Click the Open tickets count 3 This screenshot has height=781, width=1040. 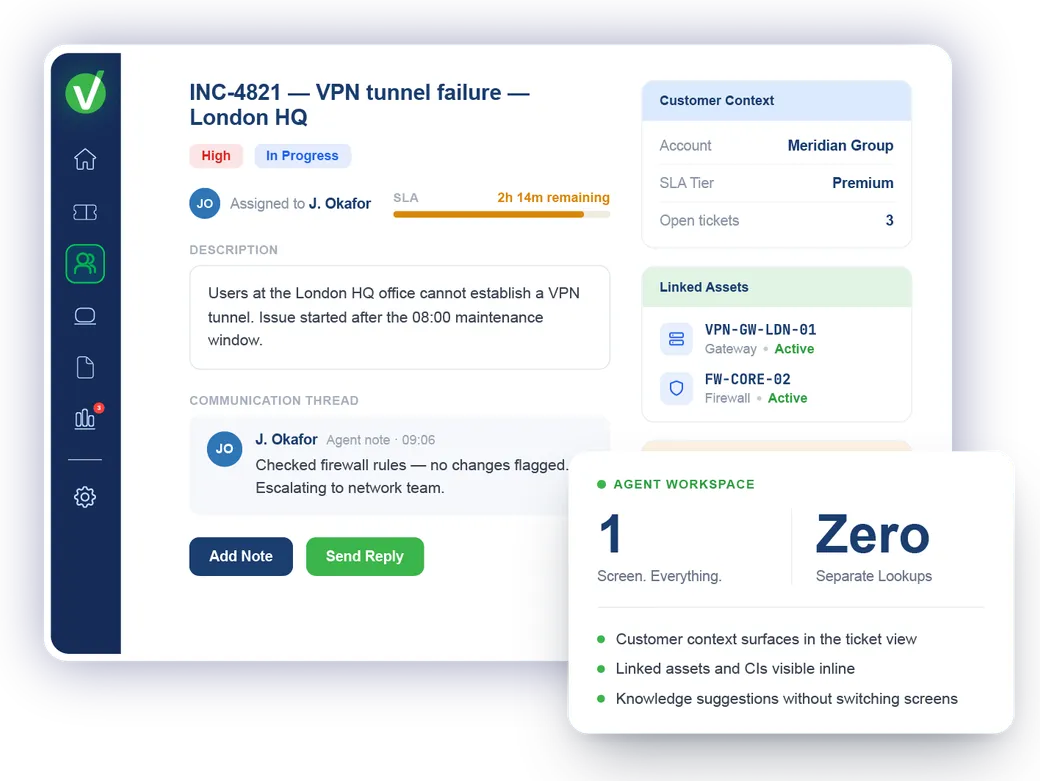889,220
